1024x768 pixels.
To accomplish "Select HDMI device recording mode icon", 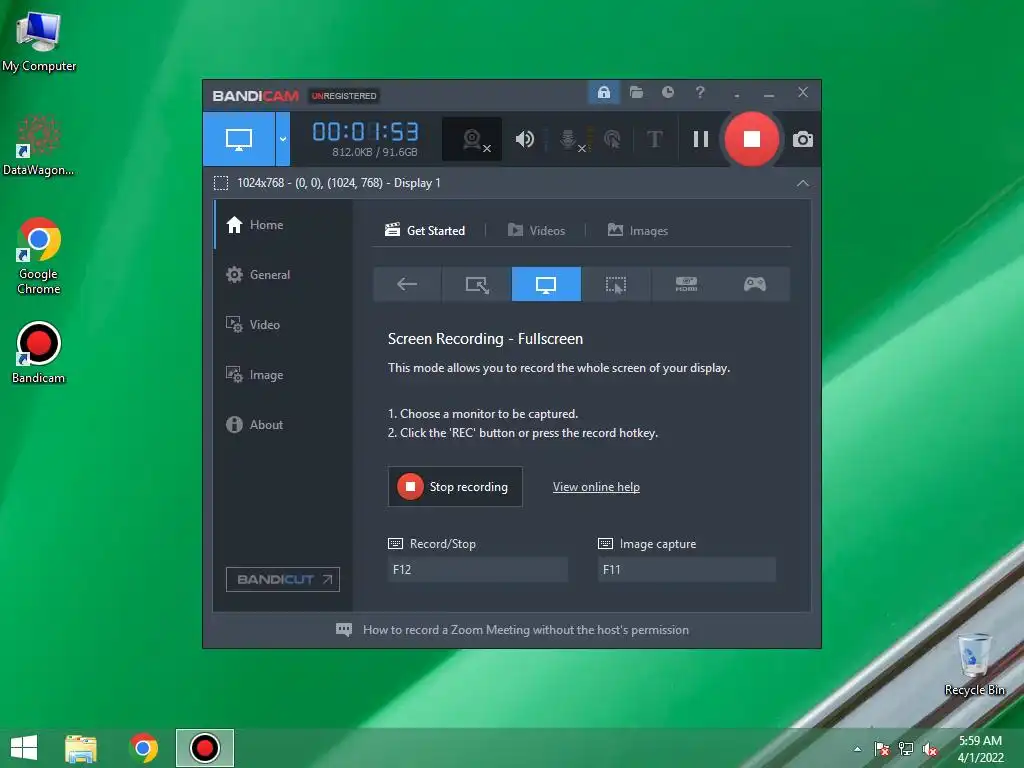I will tap(686, 284).
